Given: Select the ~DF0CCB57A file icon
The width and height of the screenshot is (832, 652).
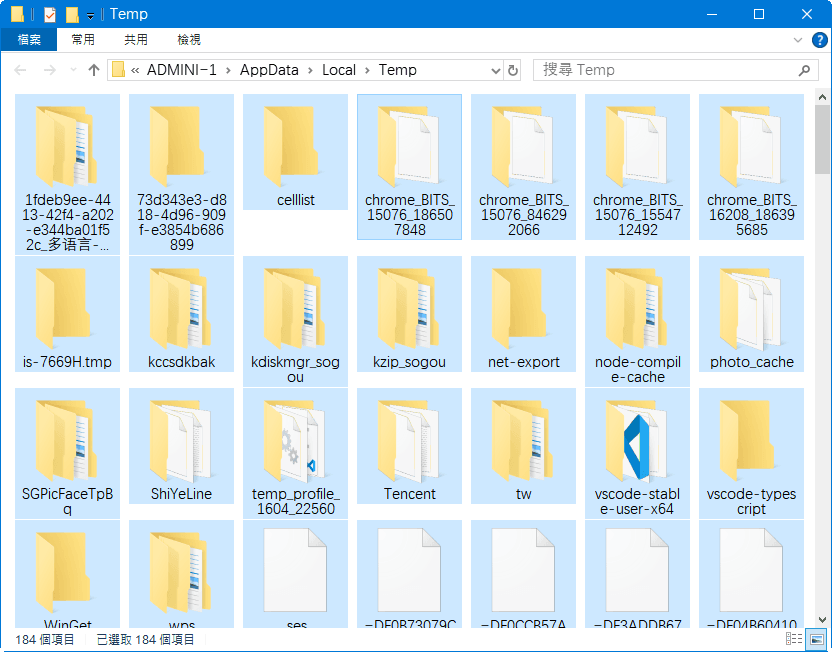Looking at the screenshot, I should click(x=523, y=570).
